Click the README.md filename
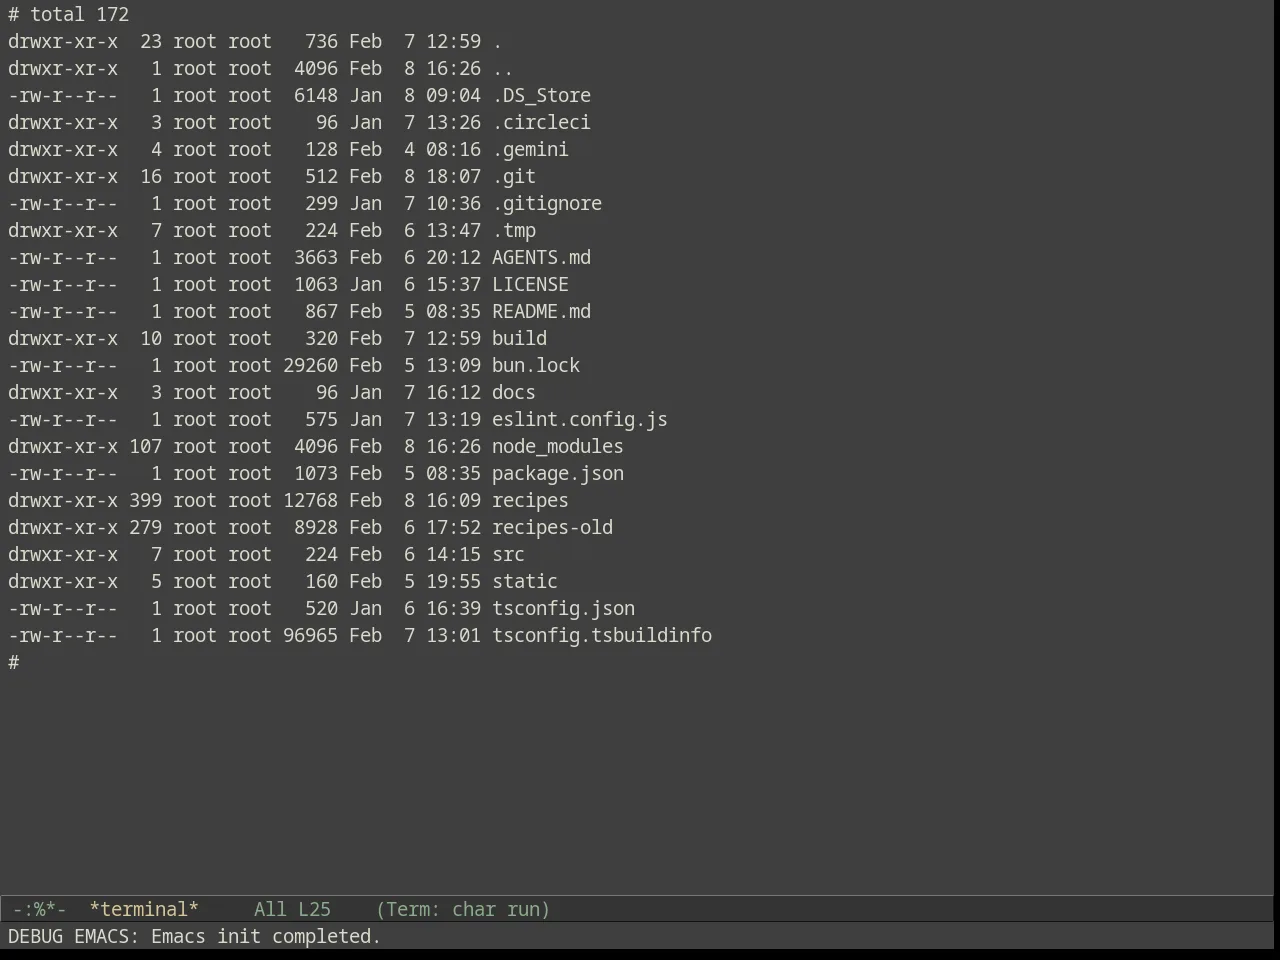Image resolution: width=1280 pixels, height=960 pixels. (x=541, y=311)
